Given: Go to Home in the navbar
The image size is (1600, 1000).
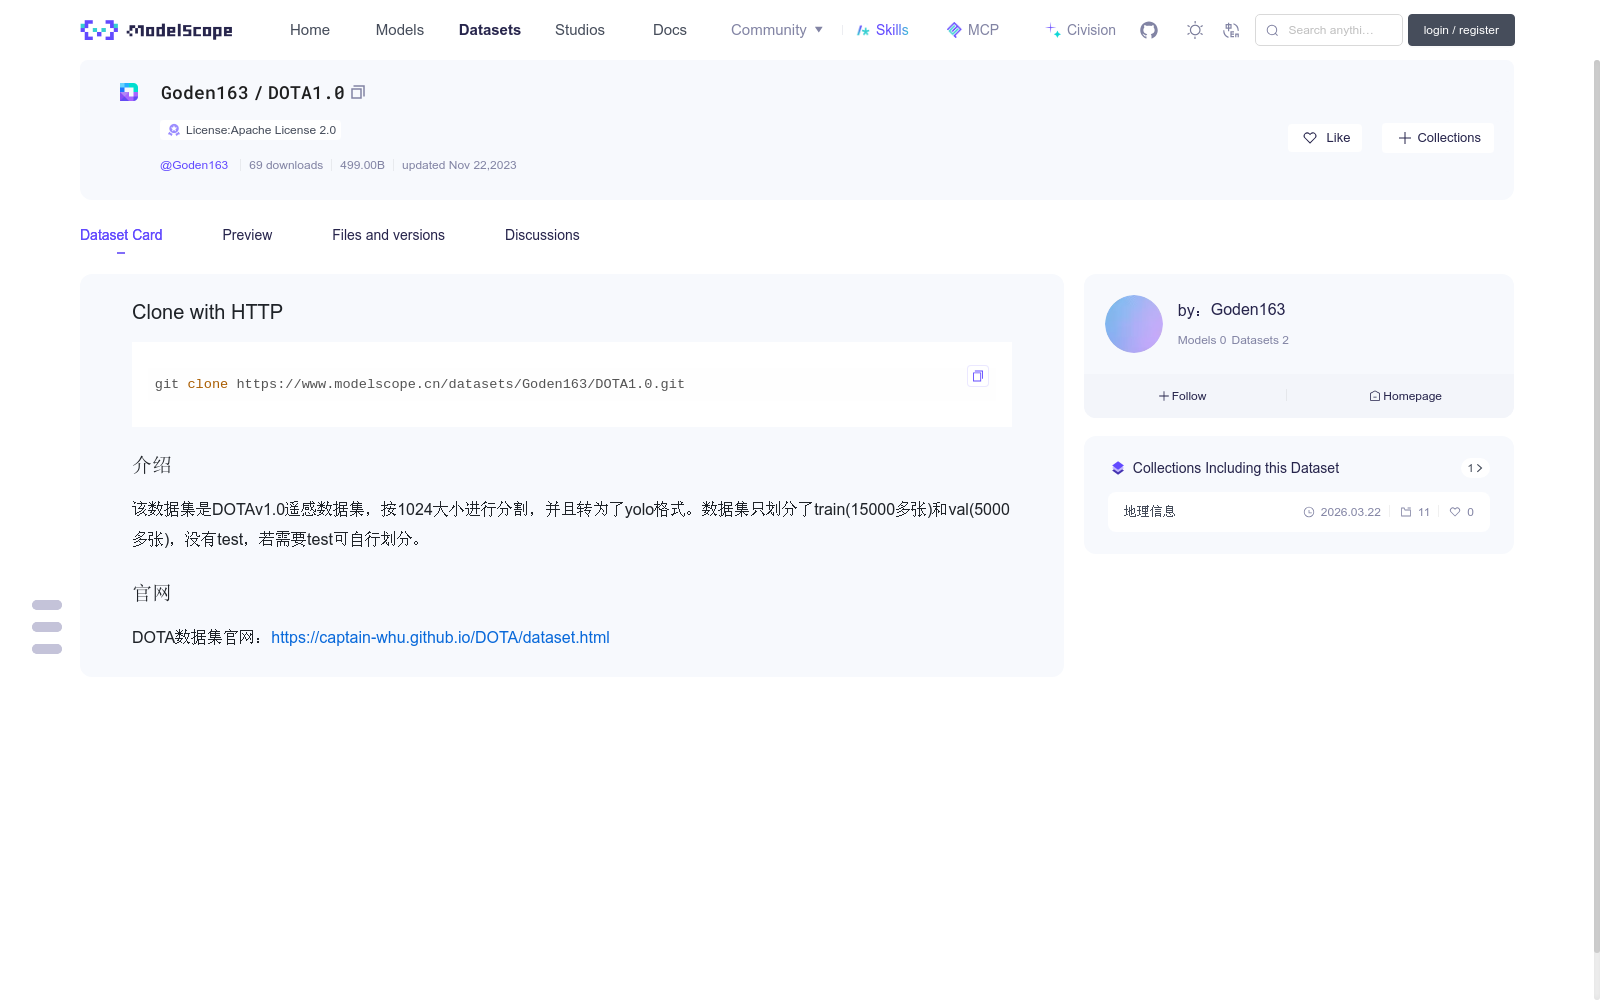Looking at the screenshot, I should (310, 30).
